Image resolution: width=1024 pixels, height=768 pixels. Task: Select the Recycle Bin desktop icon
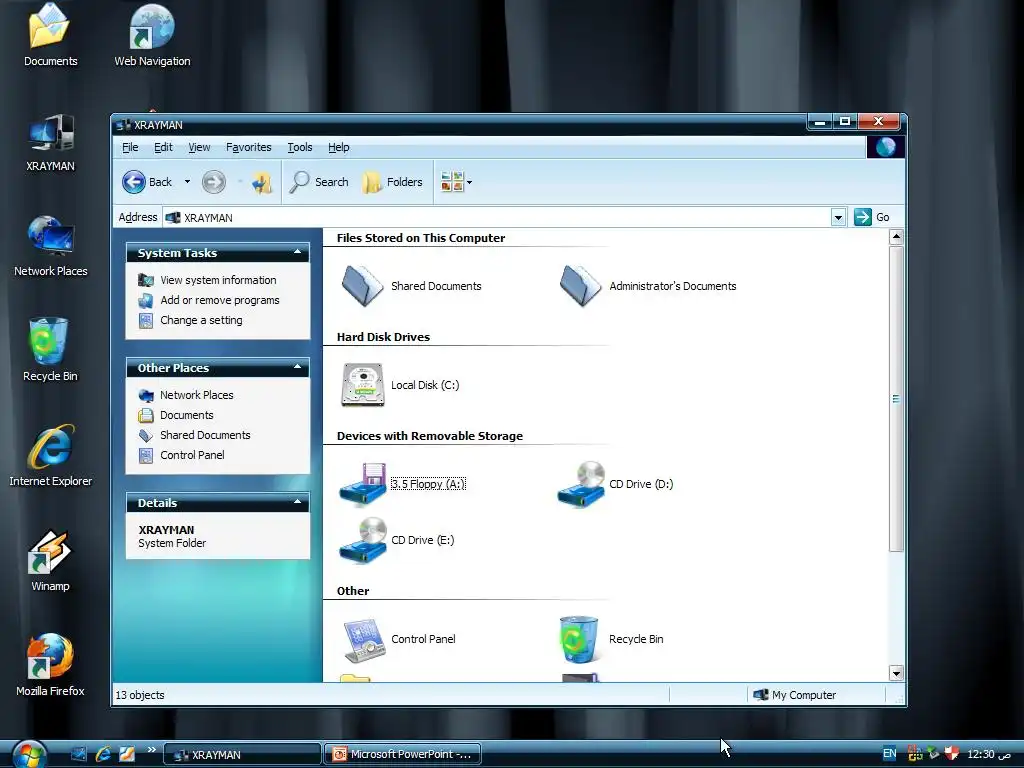point(48,341)
